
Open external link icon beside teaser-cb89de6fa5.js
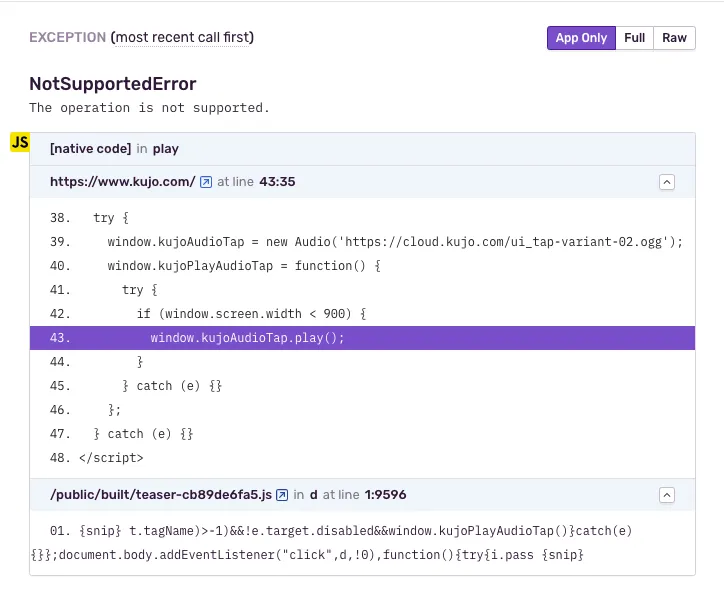pyautogui.click(x=282, y=495)
